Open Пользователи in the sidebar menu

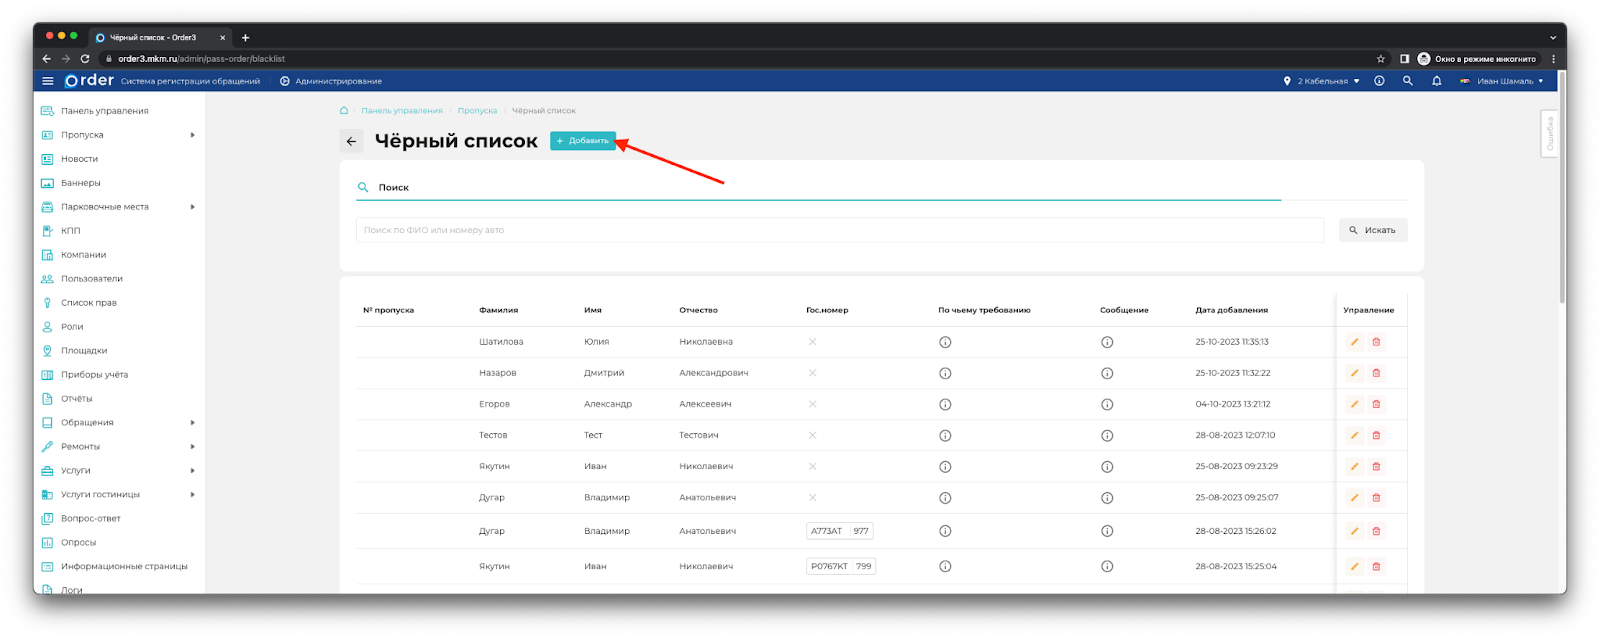tap(91, 279)
